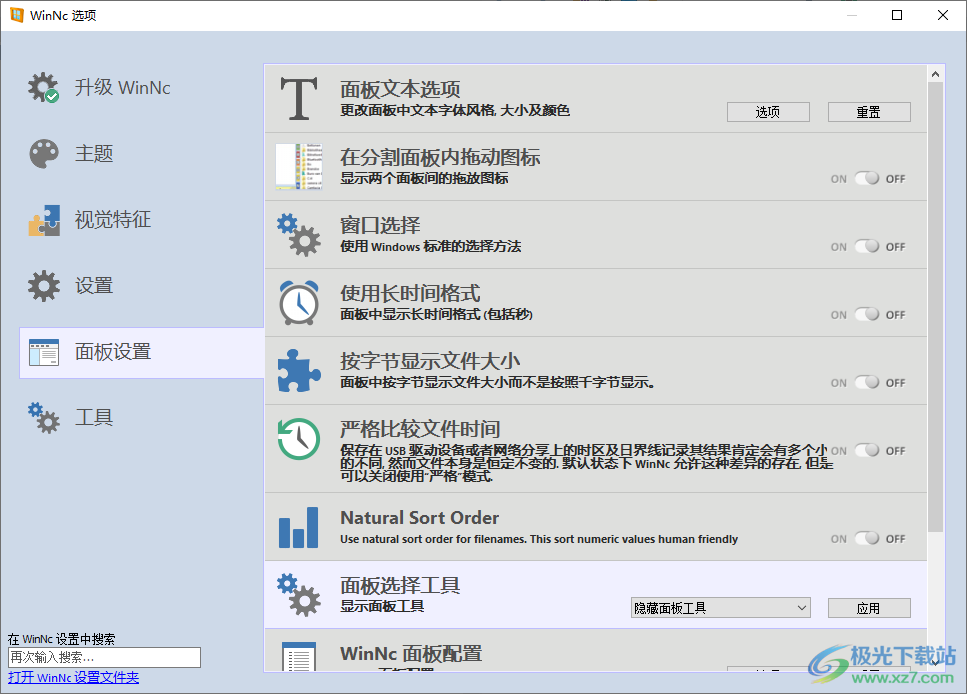Toggle the 使用长时间格式 switch
Image resolution: width=967 pixels, height=694 pixels.
tap(867, 314)
